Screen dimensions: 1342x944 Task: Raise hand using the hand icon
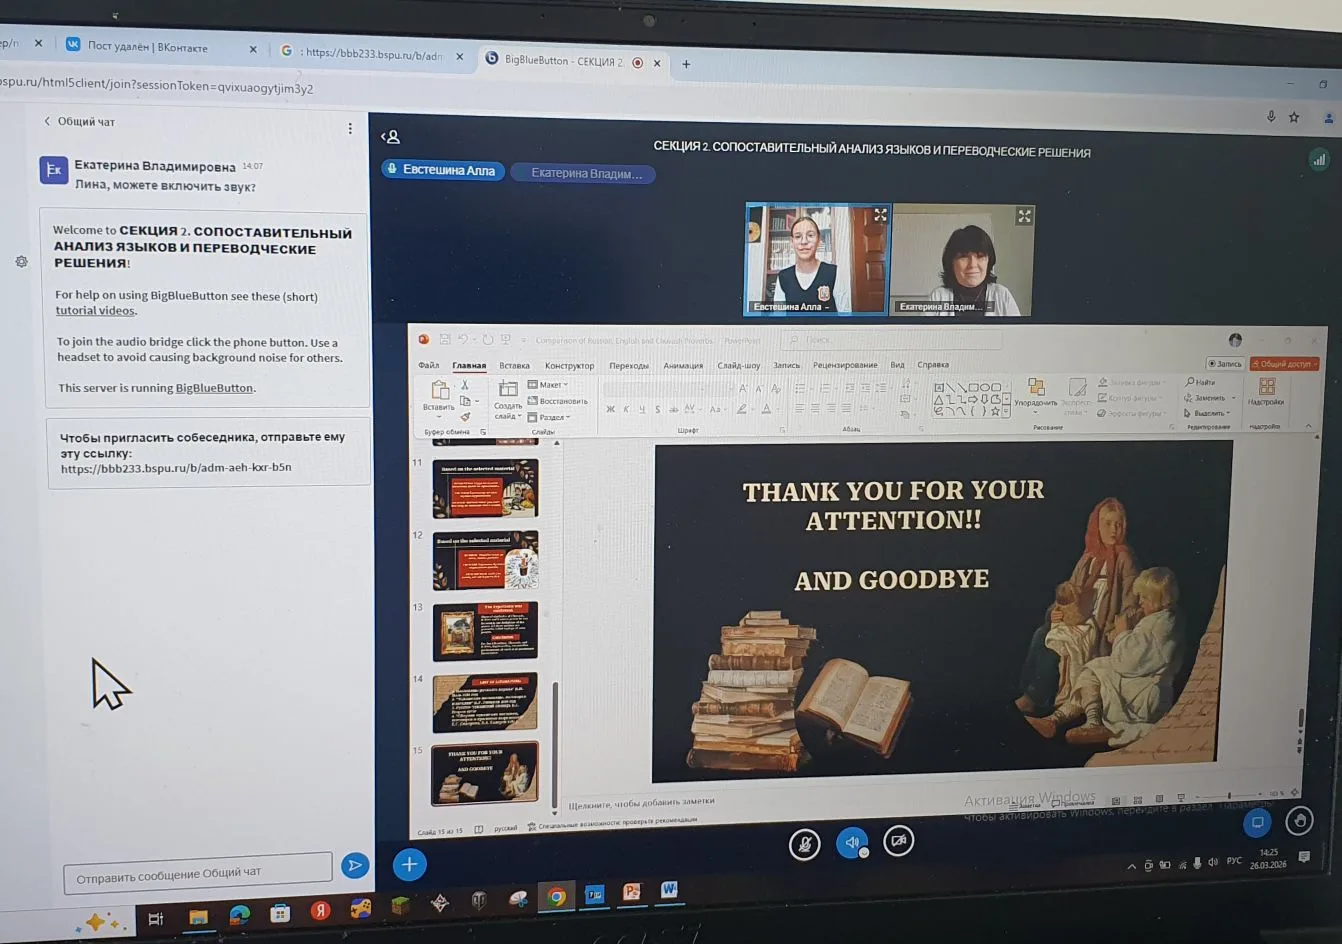[x=1299, y=822]
